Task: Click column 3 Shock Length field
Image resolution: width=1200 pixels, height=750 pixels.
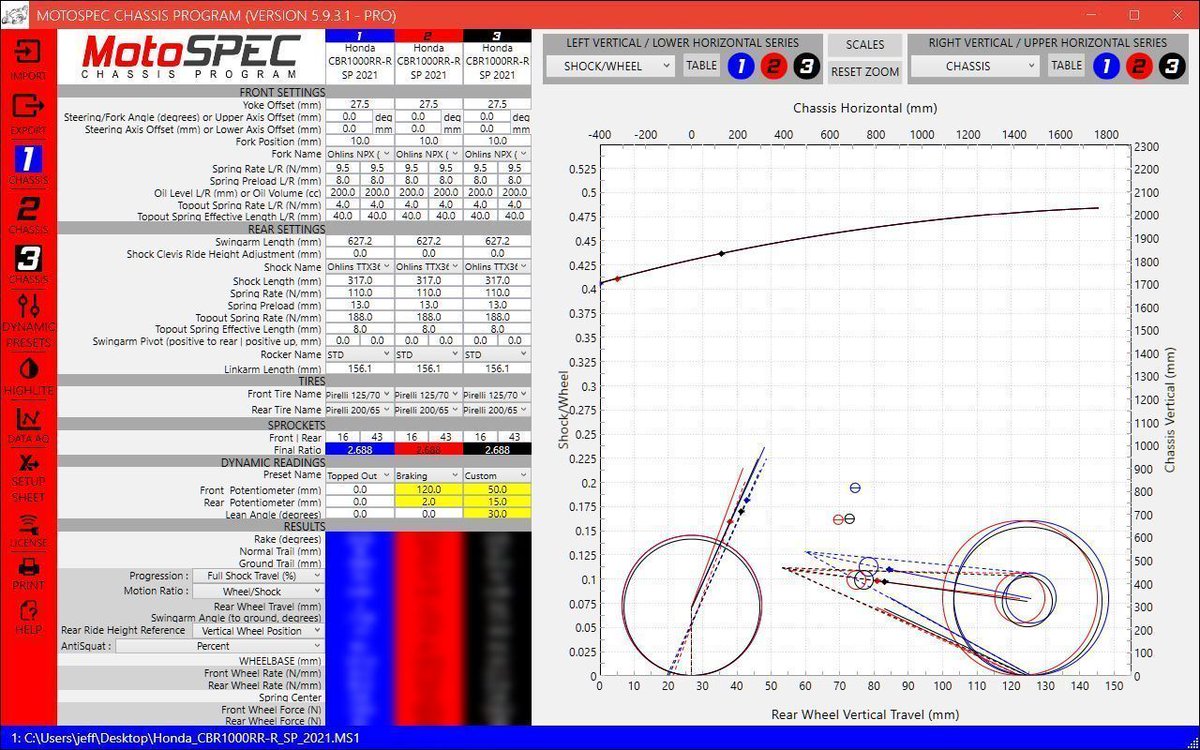Action: pos(497,281)
